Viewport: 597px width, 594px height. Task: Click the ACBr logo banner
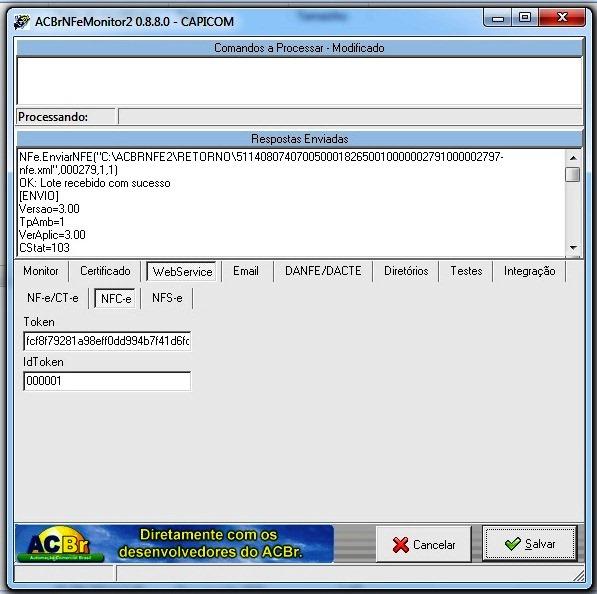point(174,544)
